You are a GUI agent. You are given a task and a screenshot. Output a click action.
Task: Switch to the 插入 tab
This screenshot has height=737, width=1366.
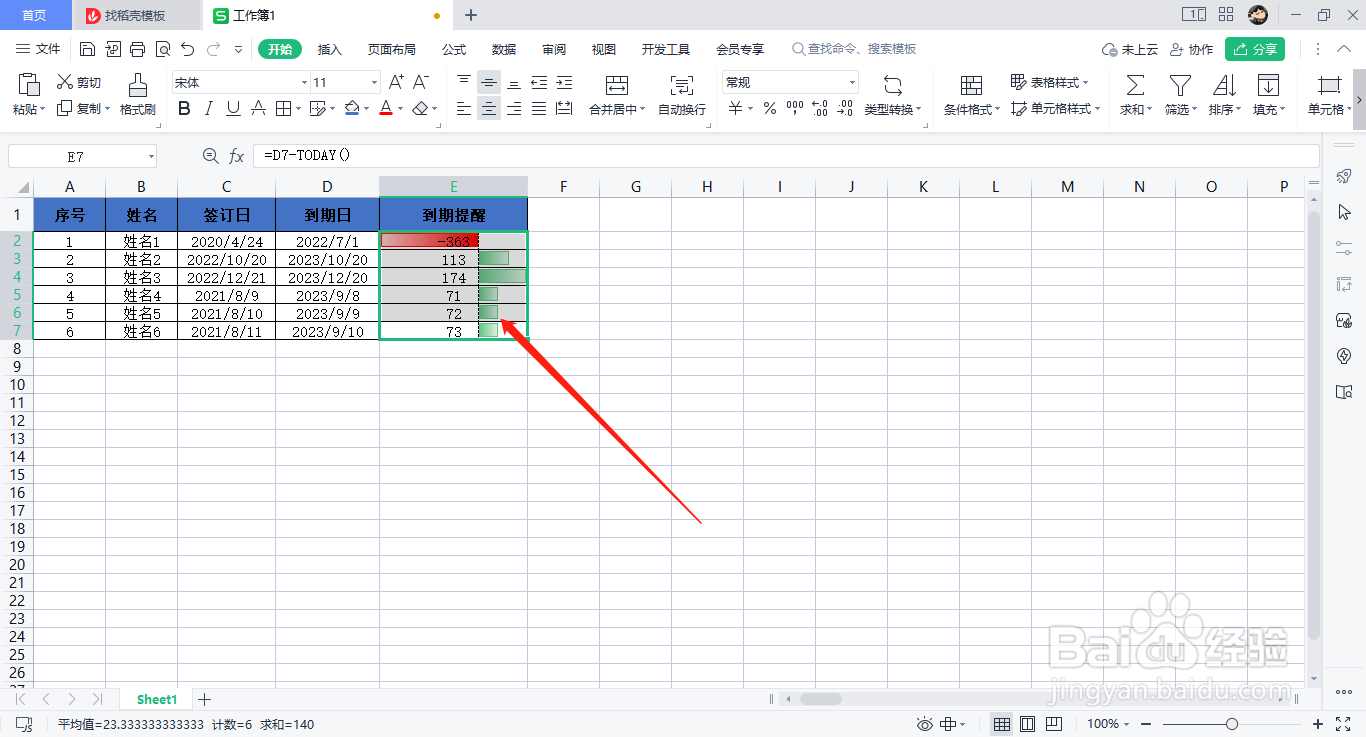click(x=330, y=49)
